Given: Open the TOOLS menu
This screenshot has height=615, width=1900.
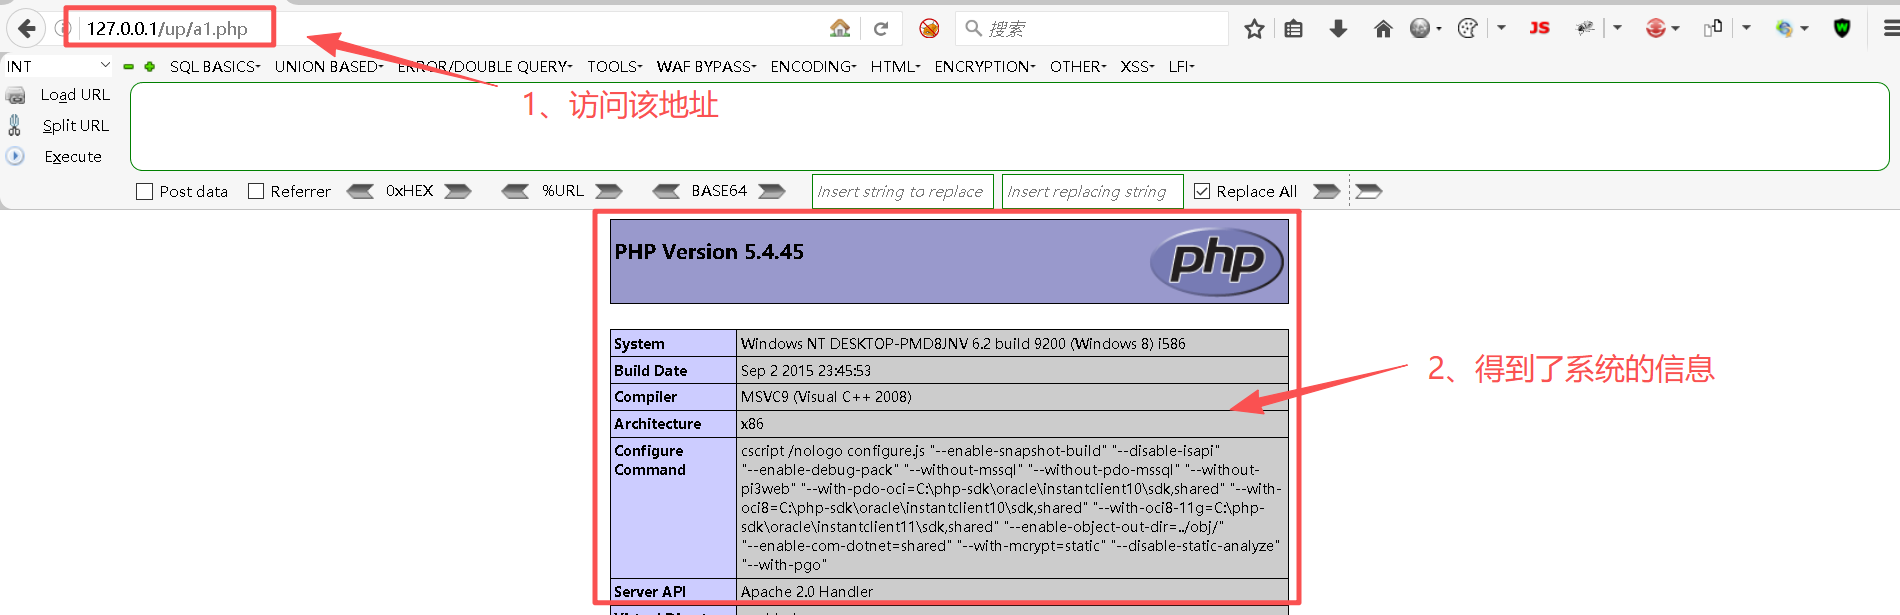Looking at the screenshot, I should pyautogui.click(x=615, y=66).
